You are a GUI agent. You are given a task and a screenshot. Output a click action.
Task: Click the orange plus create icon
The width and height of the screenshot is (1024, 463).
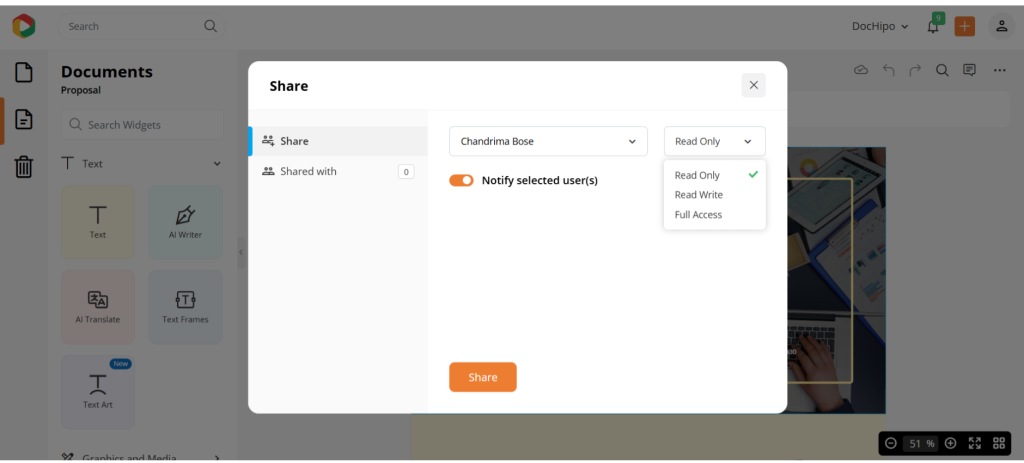pyautogui.click(x=964, y=27)
